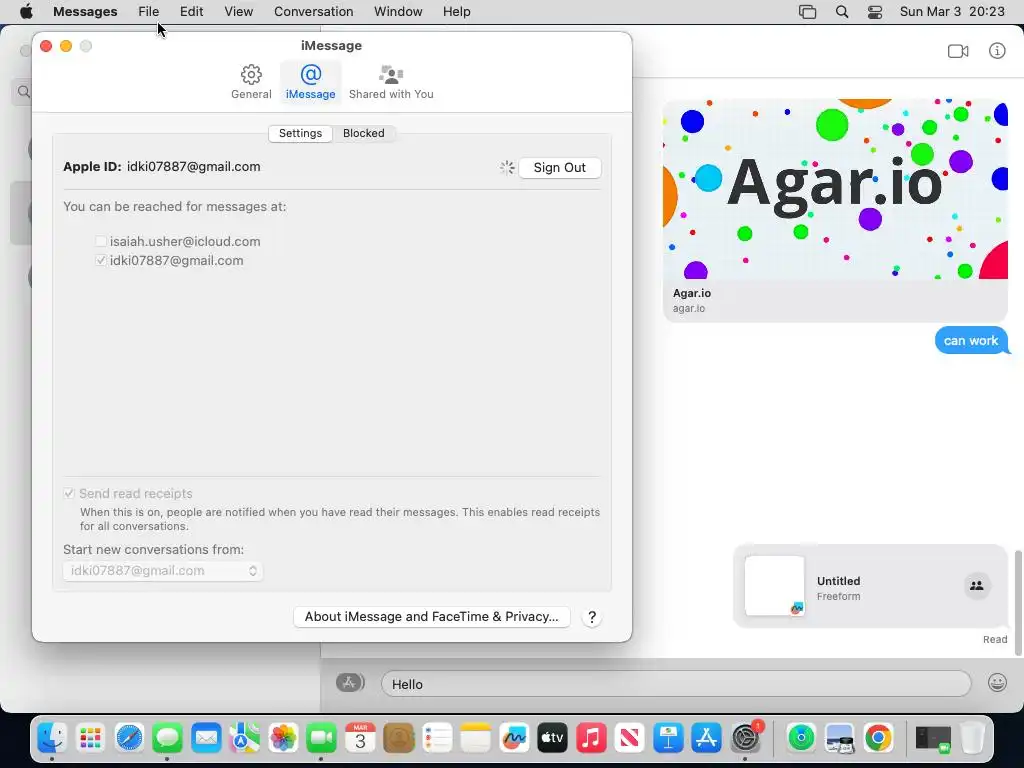Switch to the Blocked tab
Viewport: 1024px width, 768px height.
tap(364, 133)
